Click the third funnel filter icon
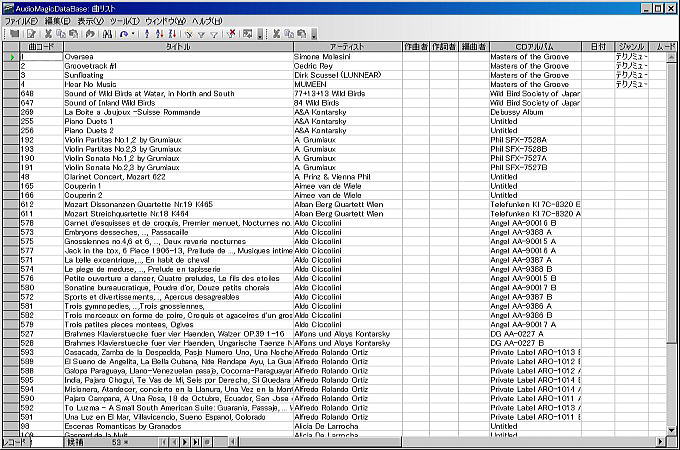Screen dimensions: 680x450 click(214, 34)
